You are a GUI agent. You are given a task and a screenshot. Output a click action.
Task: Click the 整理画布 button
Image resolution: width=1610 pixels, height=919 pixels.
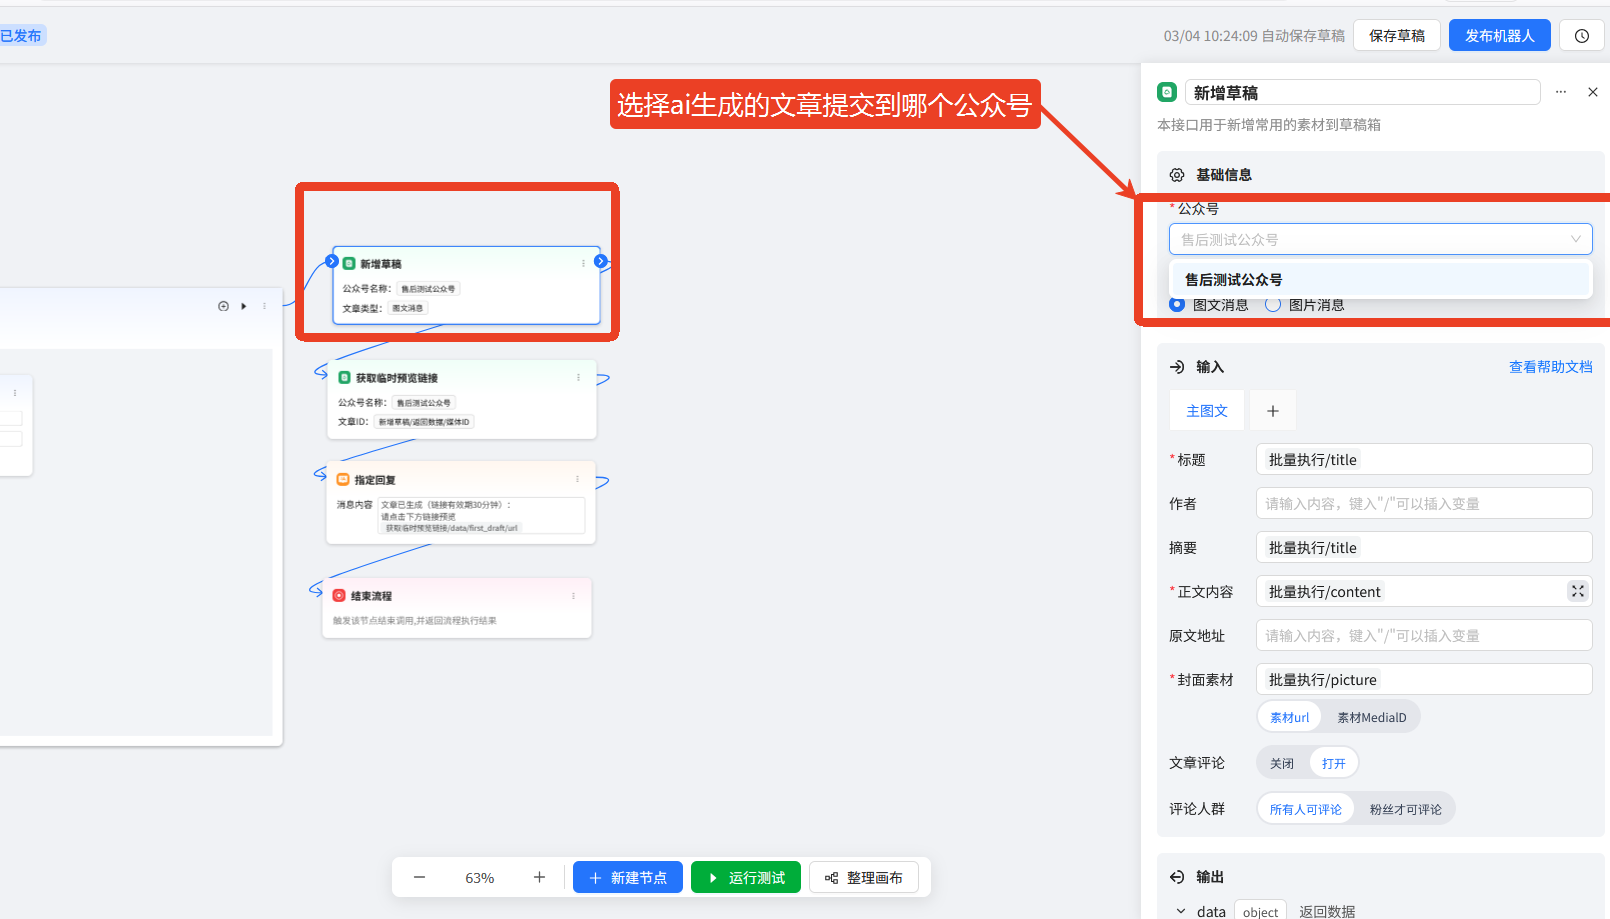click(864, 877)
